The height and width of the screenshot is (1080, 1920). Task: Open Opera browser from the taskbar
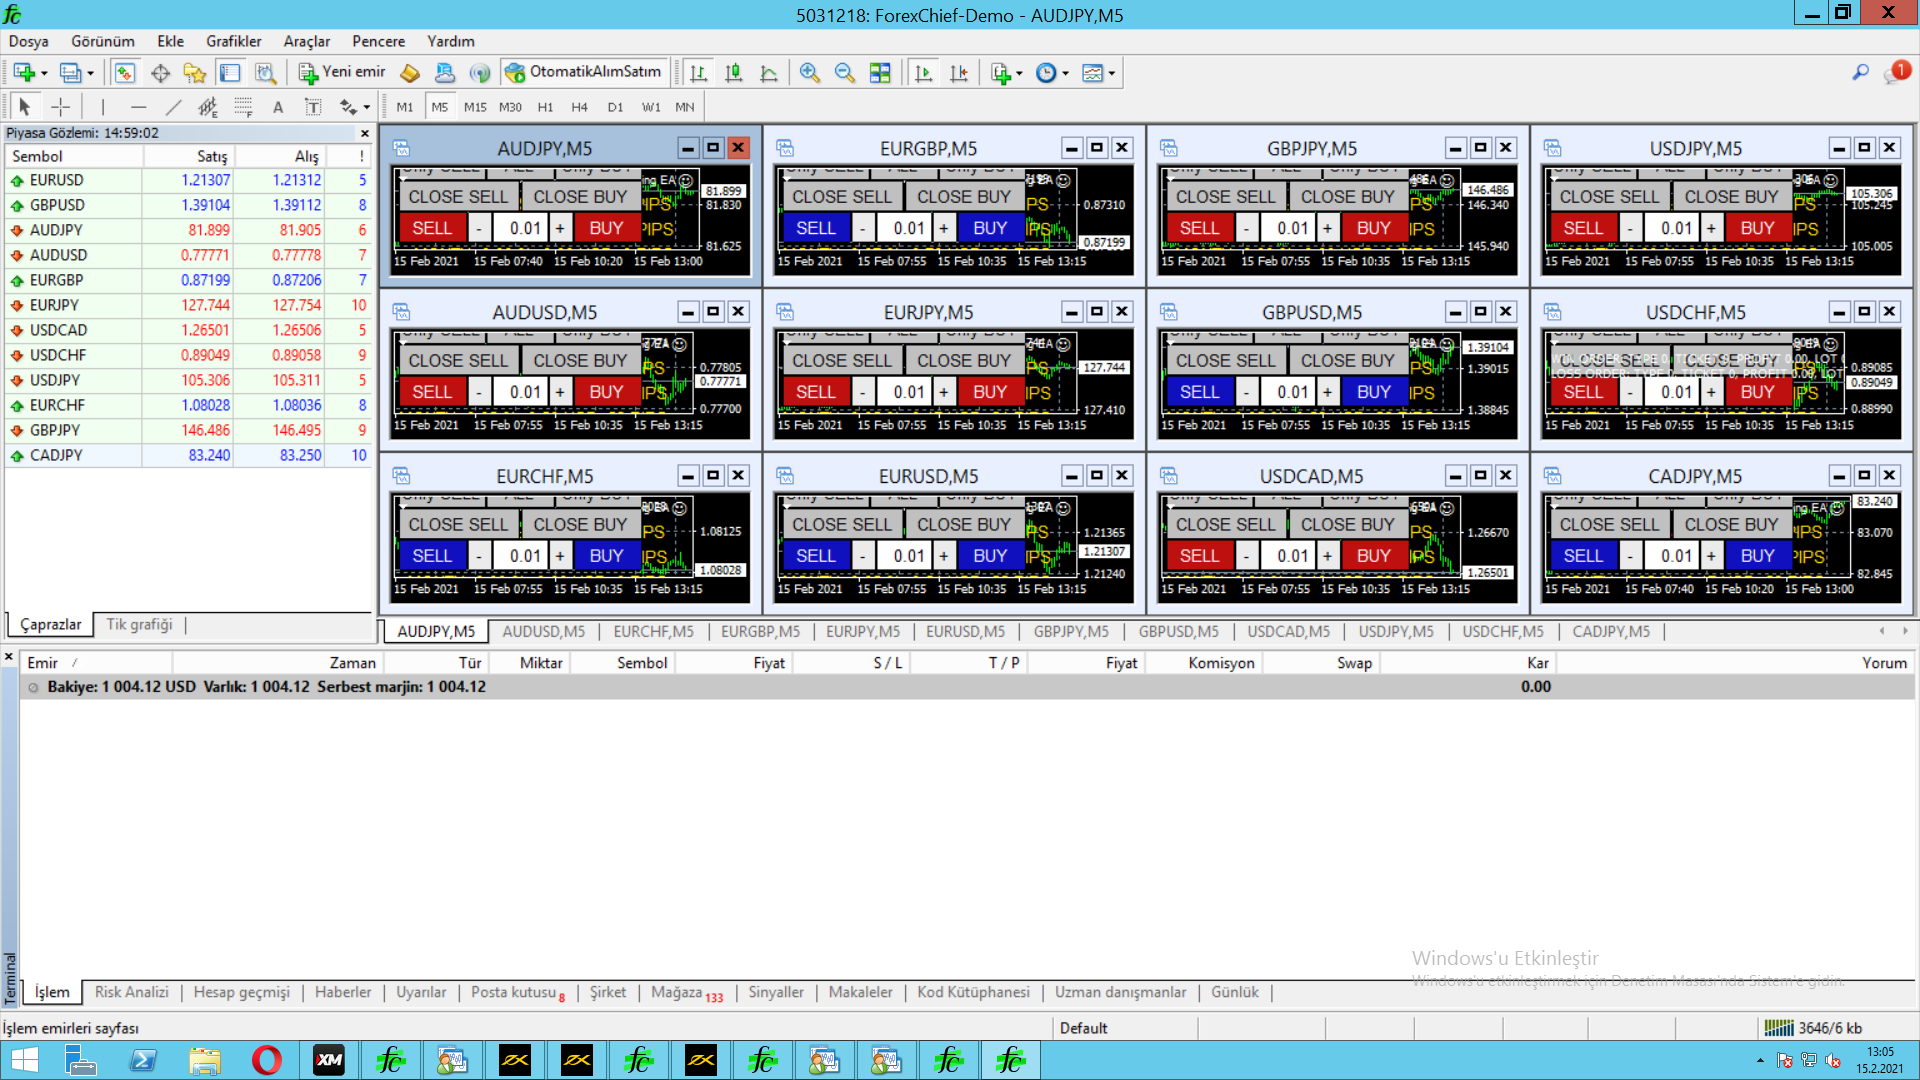tap(266, 1060)
